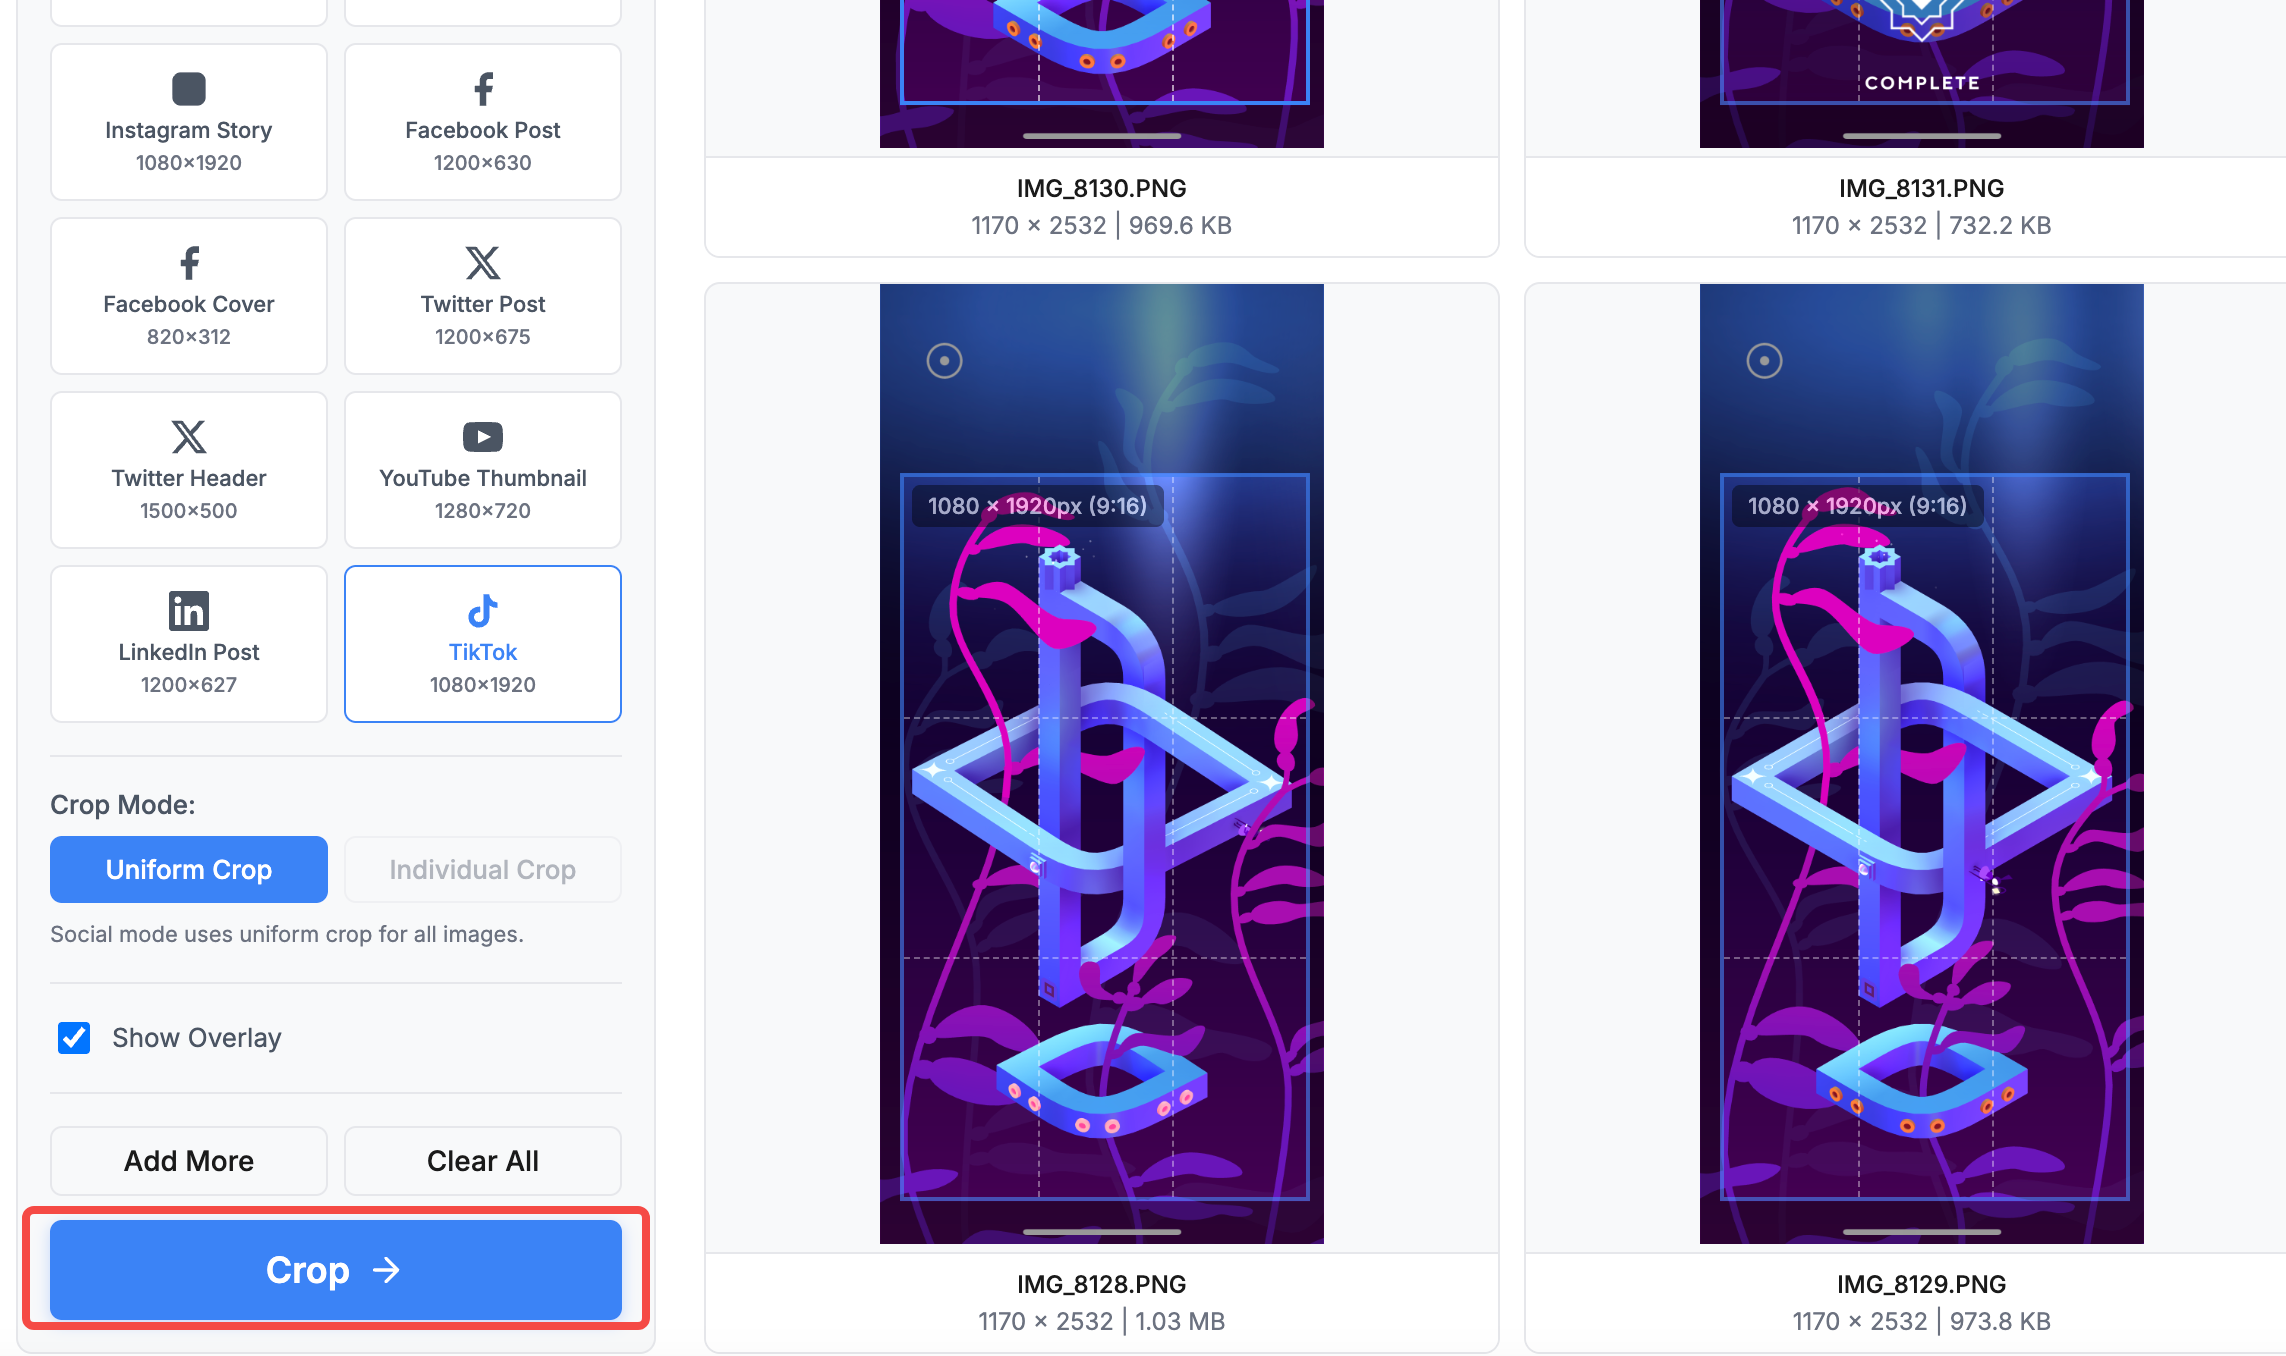
Task: Pick the LinkedIn Post icon
Action: tap(189, 611)
